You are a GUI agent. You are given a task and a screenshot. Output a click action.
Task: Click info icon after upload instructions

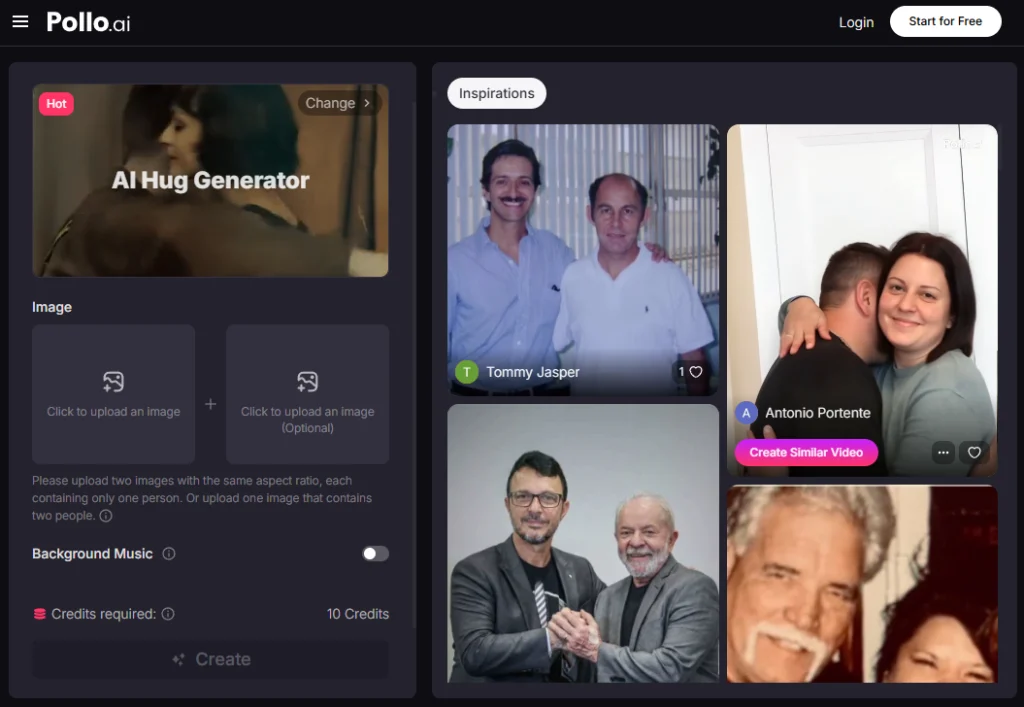(x=106, y=516)
